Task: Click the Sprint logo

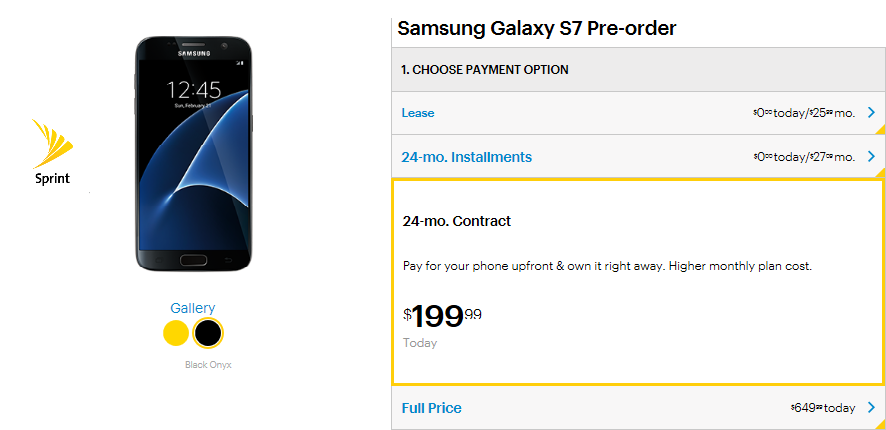Action: coord(52,152)
